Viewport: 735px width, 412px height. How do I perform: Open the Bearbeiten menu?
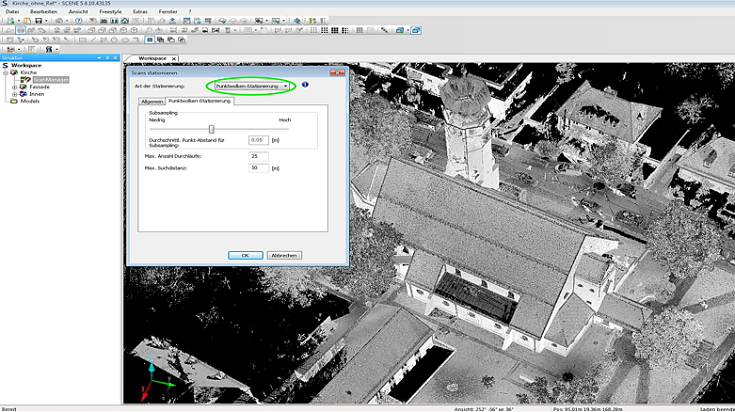[x=44, y=11]
